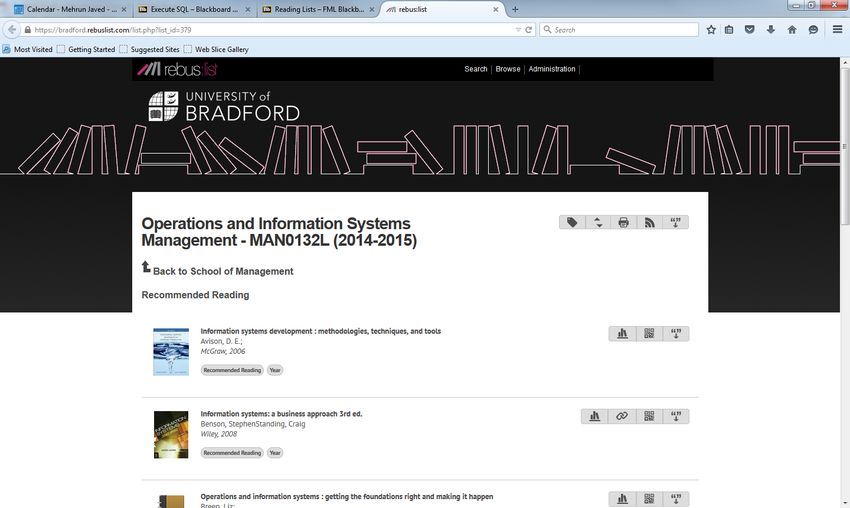Click the citation export icon in list toolbar
The width and height of the screenshot is (850, 508).
click(x=675, y=222)
